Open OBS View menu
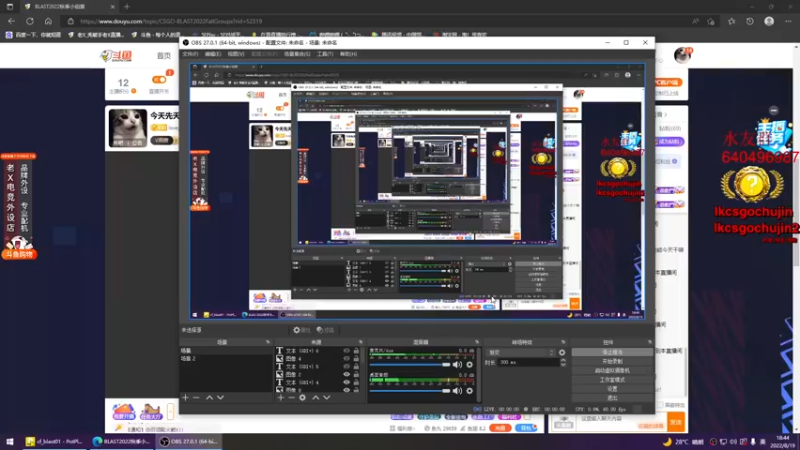Screen dimensions: 800x450 (236, 54)
